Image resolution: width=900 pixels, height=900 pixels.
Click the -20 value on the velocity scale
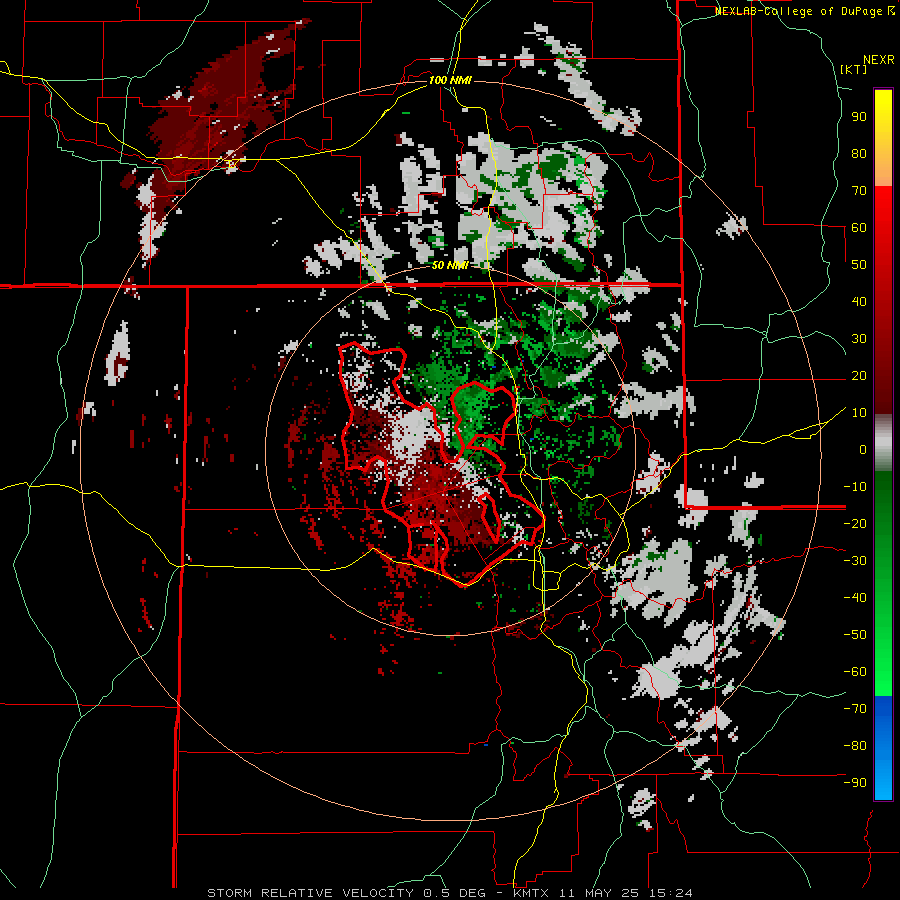pyautogui.click(x=855, y=524)
